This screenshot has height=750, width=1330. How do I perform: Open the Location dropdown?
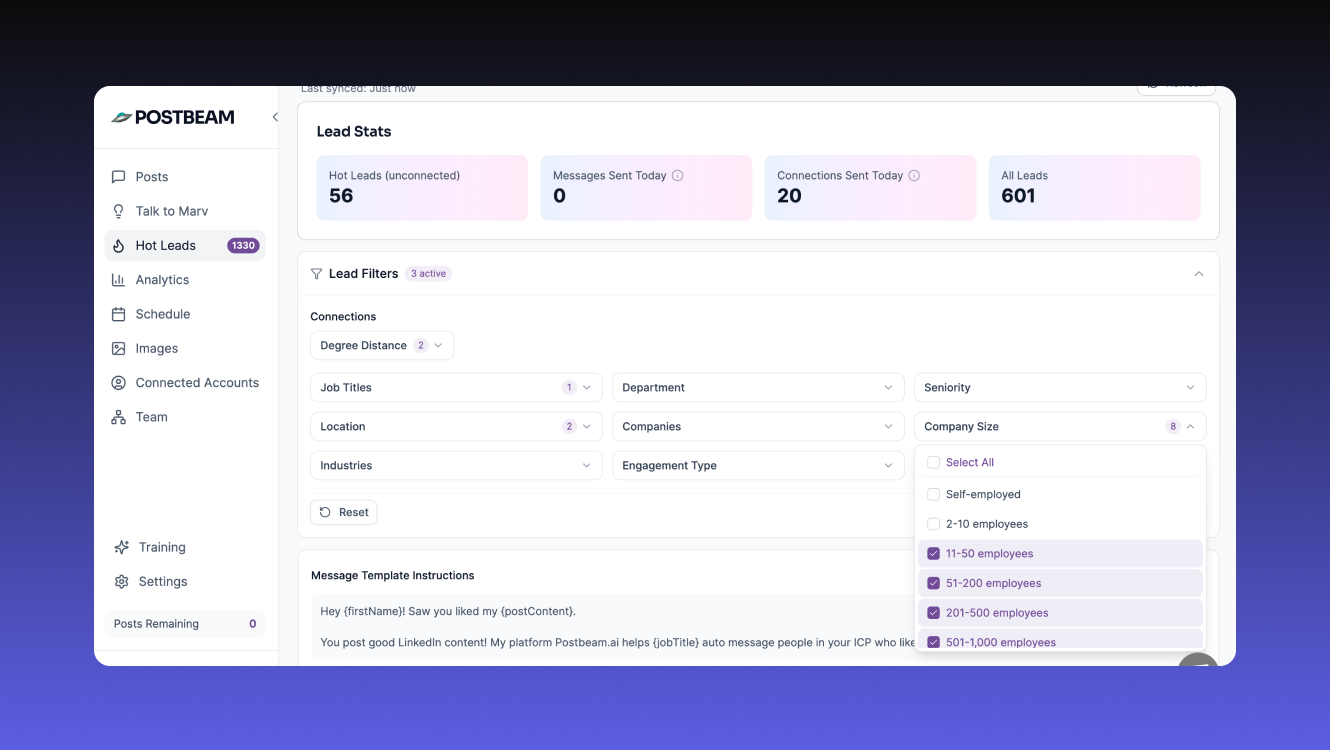(456, 427)
